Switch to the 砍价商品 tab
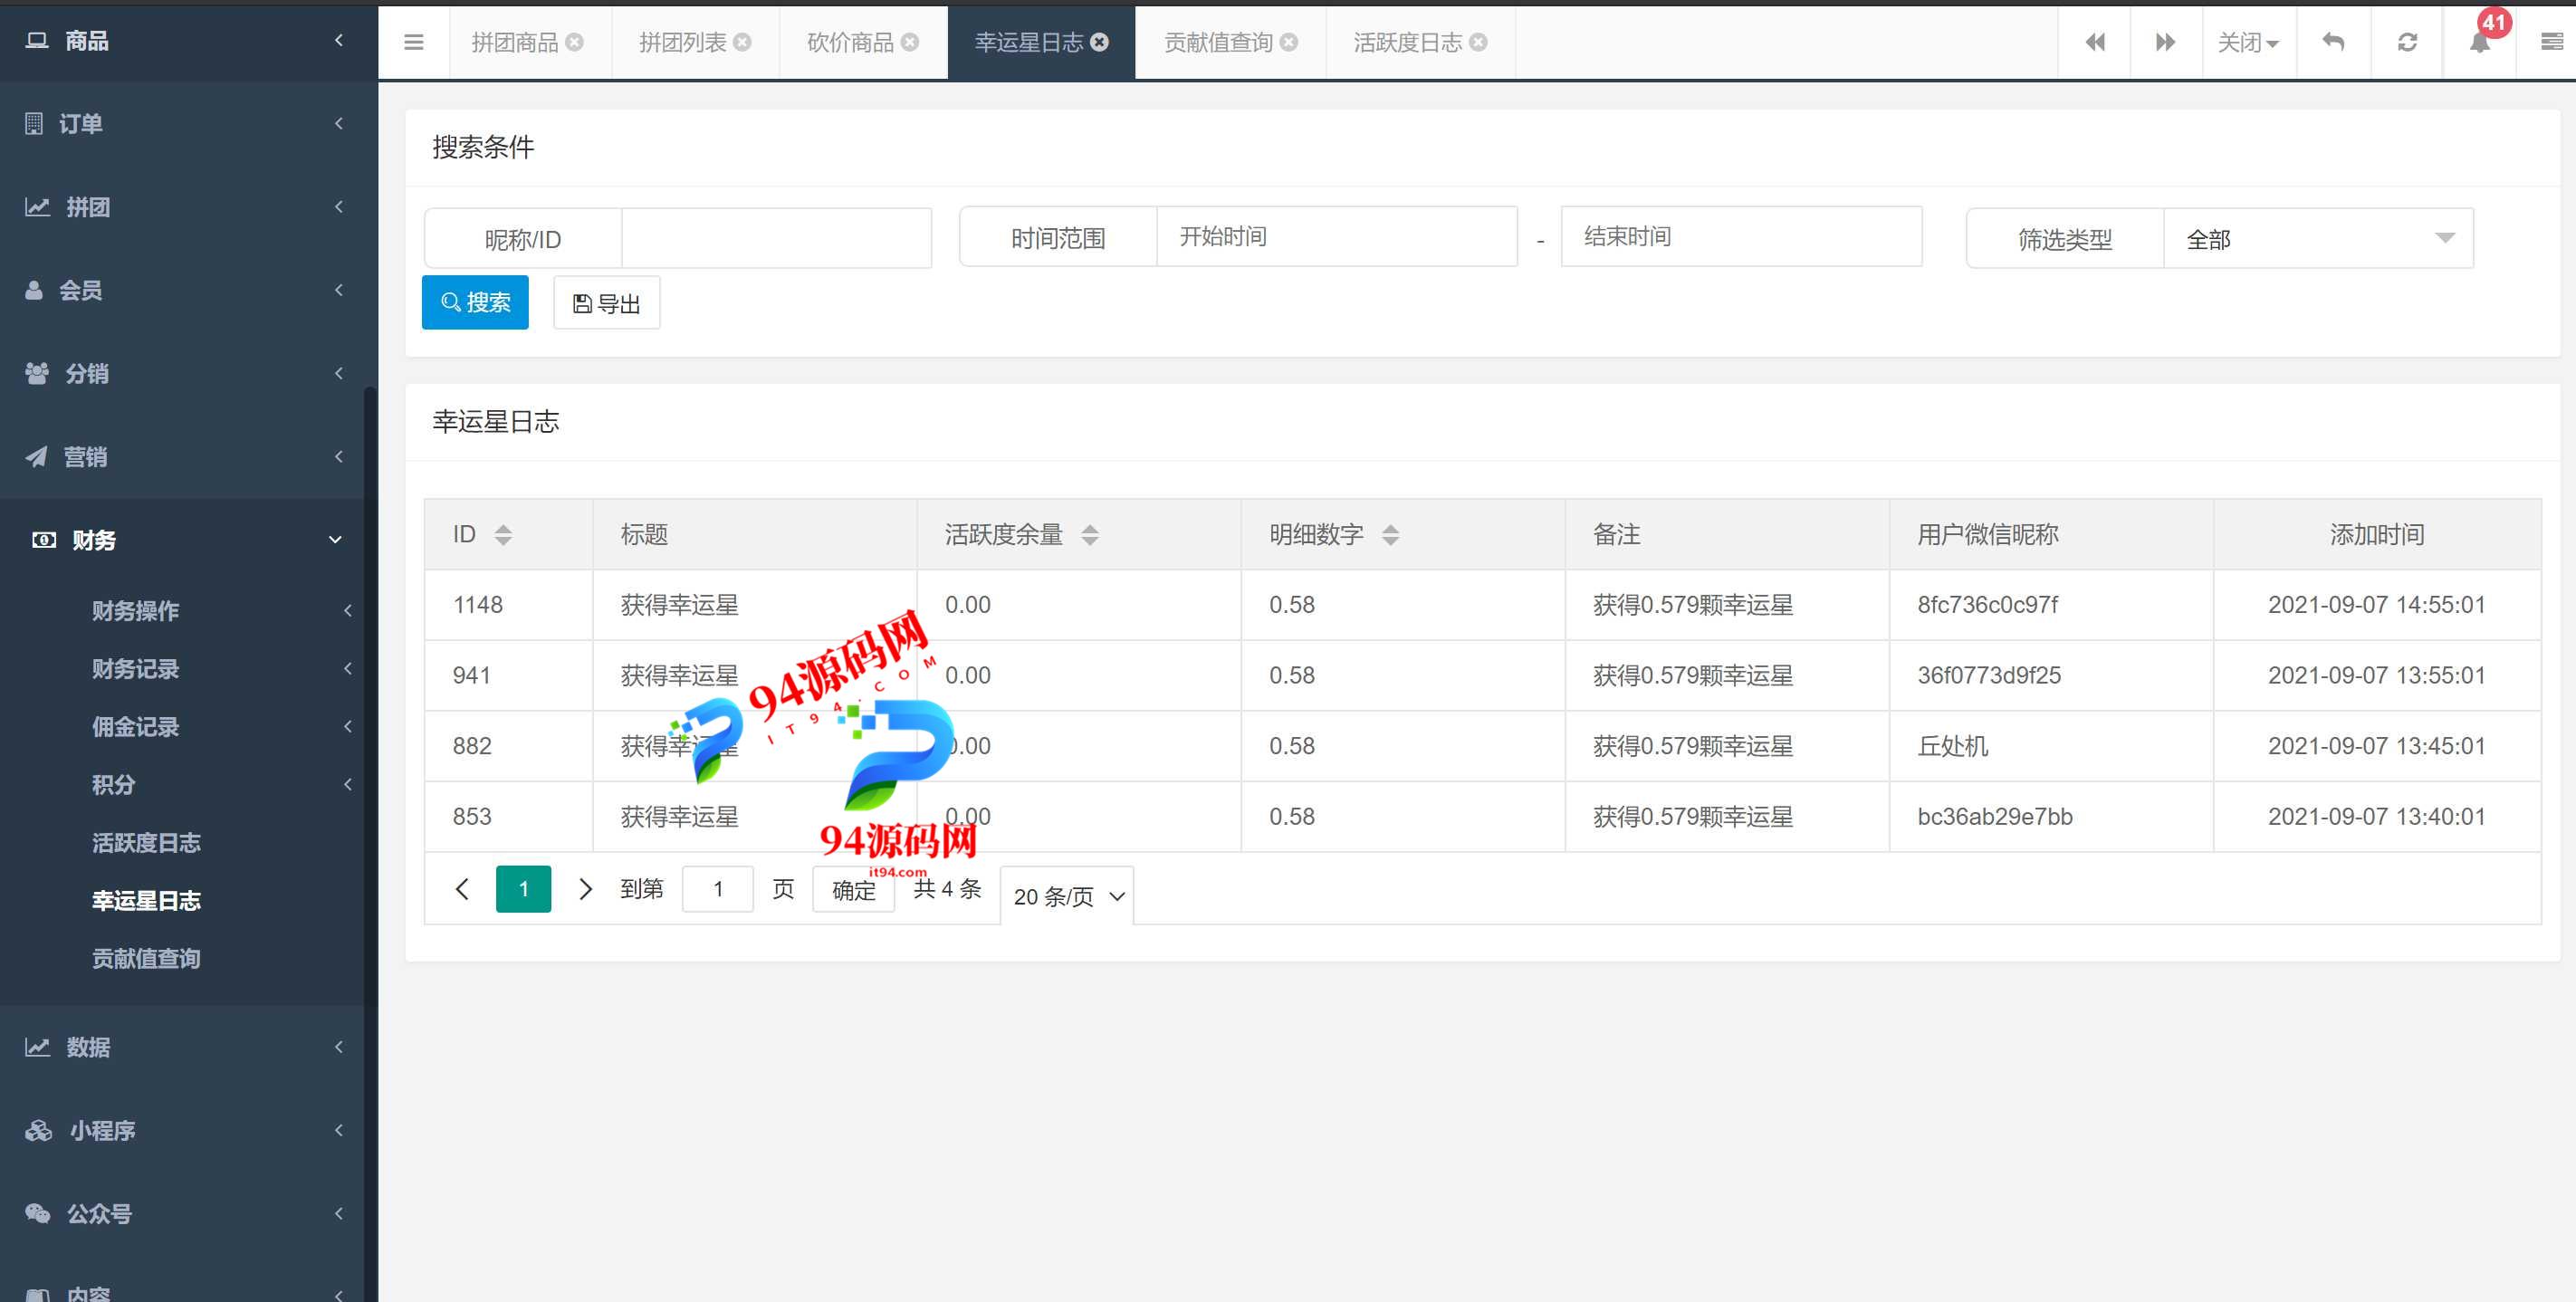Image resolution: width=2576 pixels, height=1302 pixels. pyautogui.click(x=850, y=42)
